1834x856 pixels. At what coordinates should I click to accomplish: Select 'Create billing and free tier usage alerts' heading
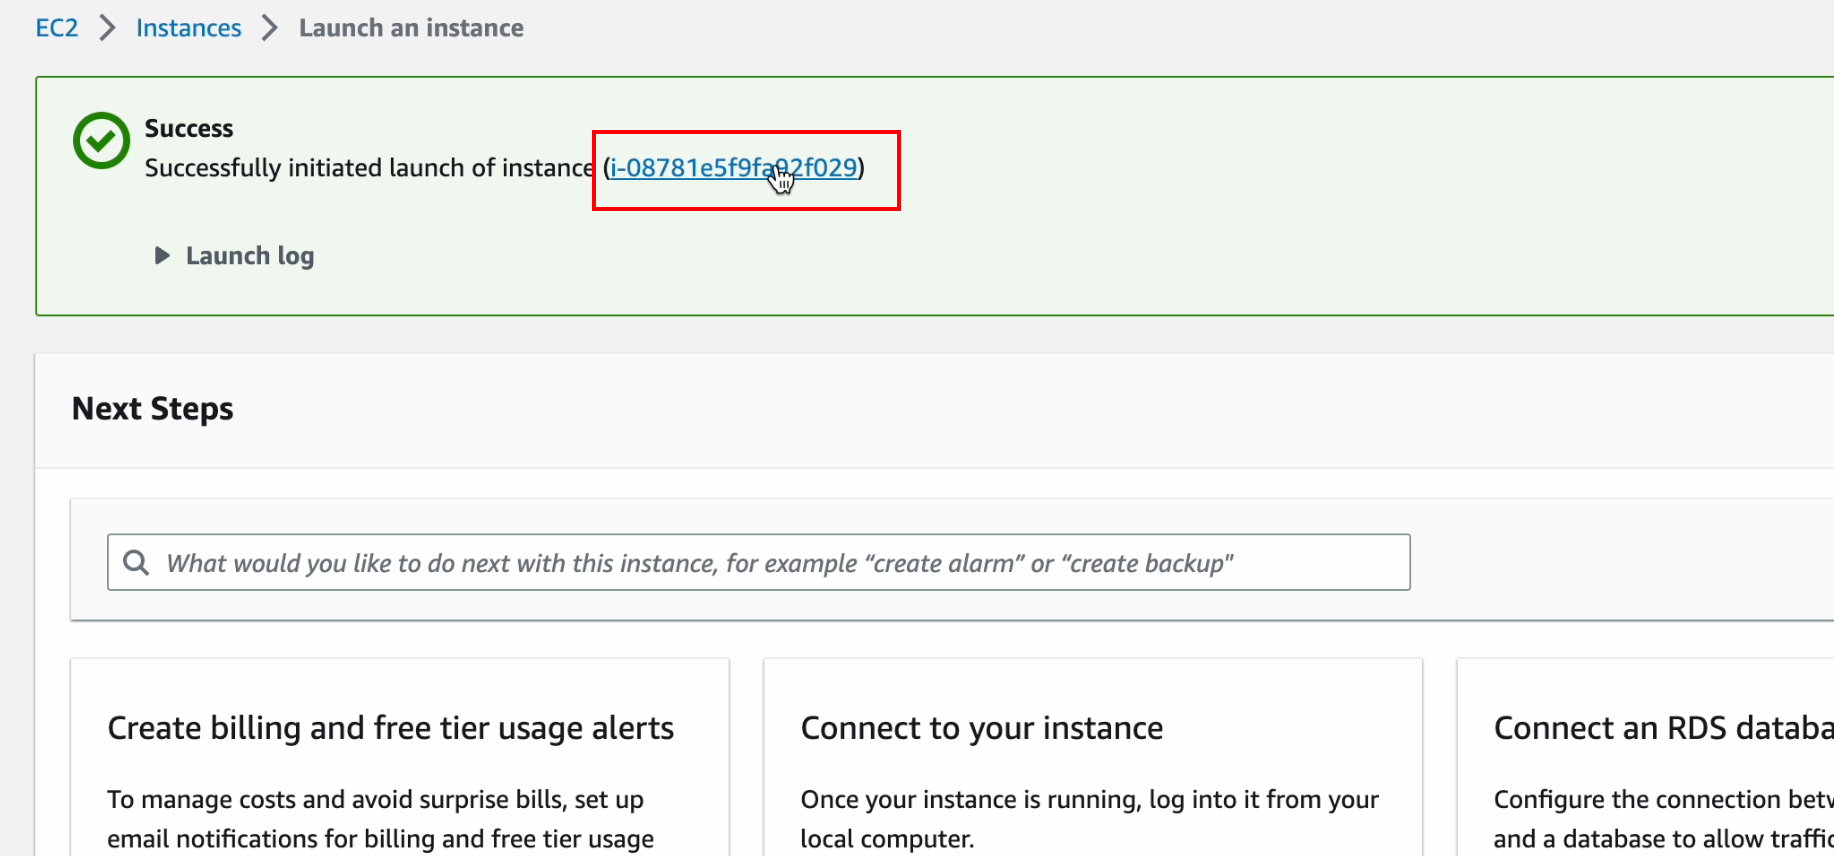[x=390, y=728]
